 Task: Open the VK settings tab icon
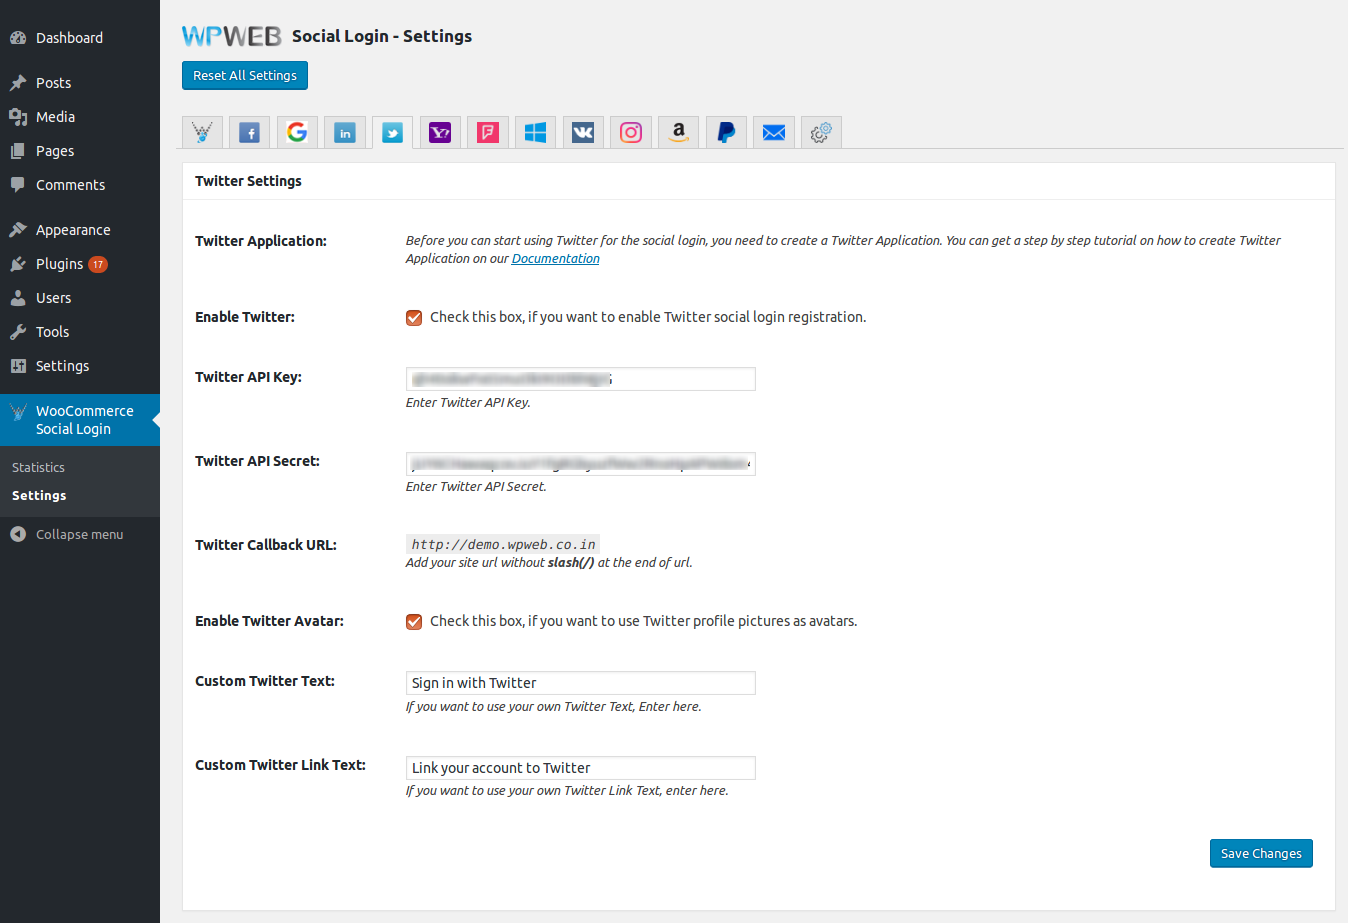(x=583, y=133)
